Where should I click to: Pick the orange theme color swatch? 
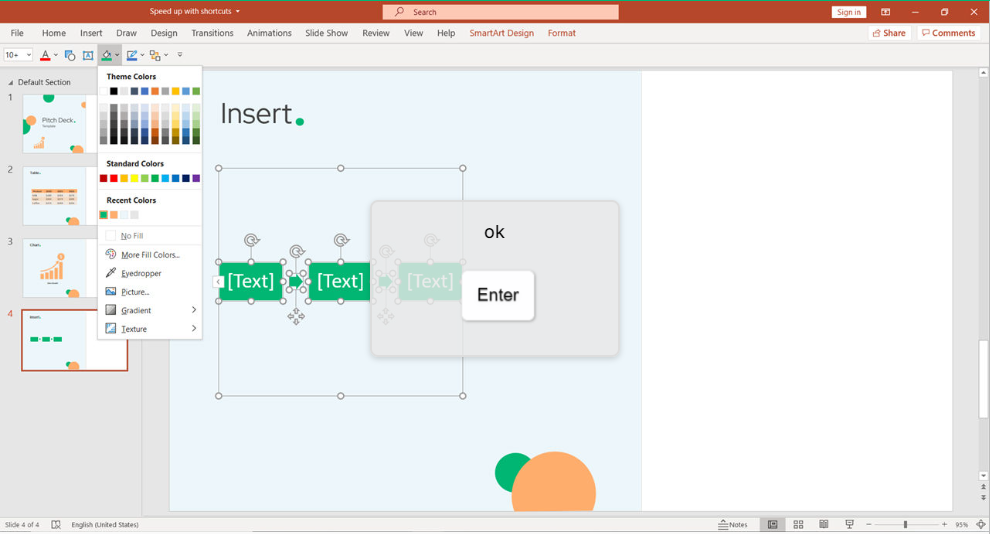(155, 92)
